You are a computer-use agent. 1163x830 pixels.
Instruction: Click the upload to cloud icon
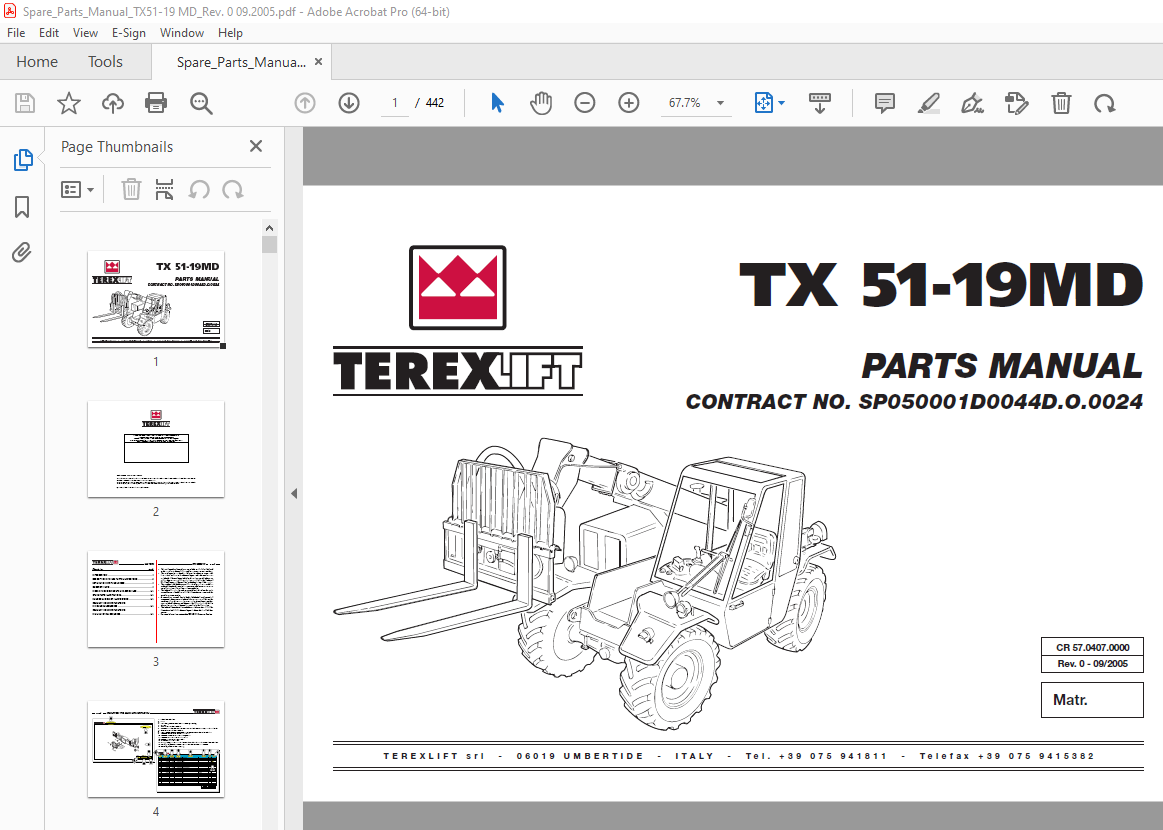pyautogui.click(x=113, y=103)
